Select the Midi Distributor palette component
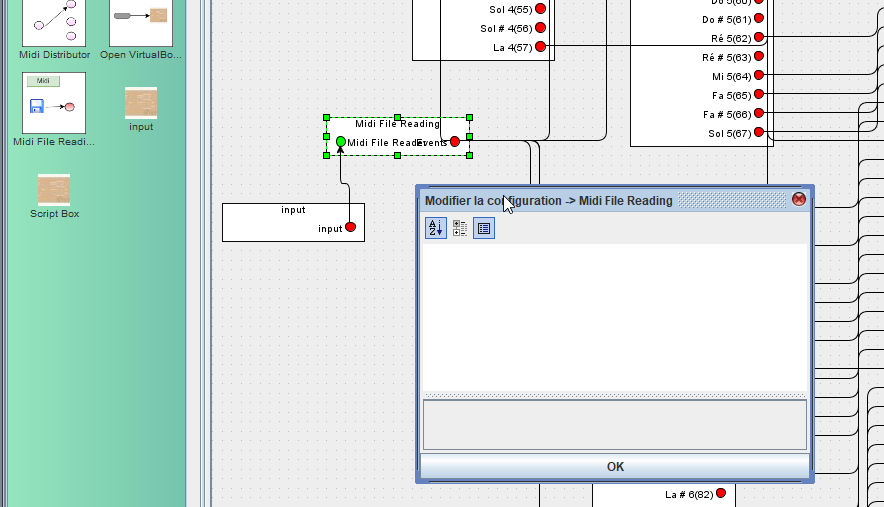The height and width of the screenshot is (507, 884). [54, 22]
